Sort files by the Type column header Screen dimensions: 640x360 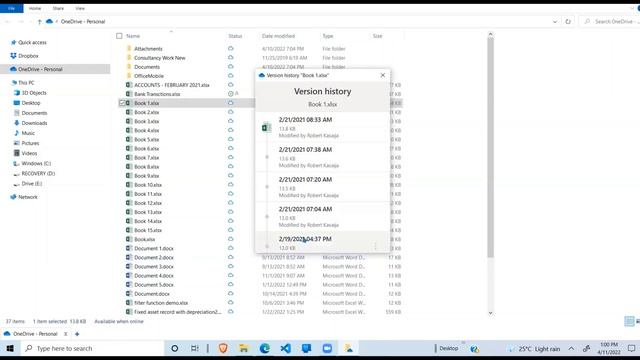328,36
